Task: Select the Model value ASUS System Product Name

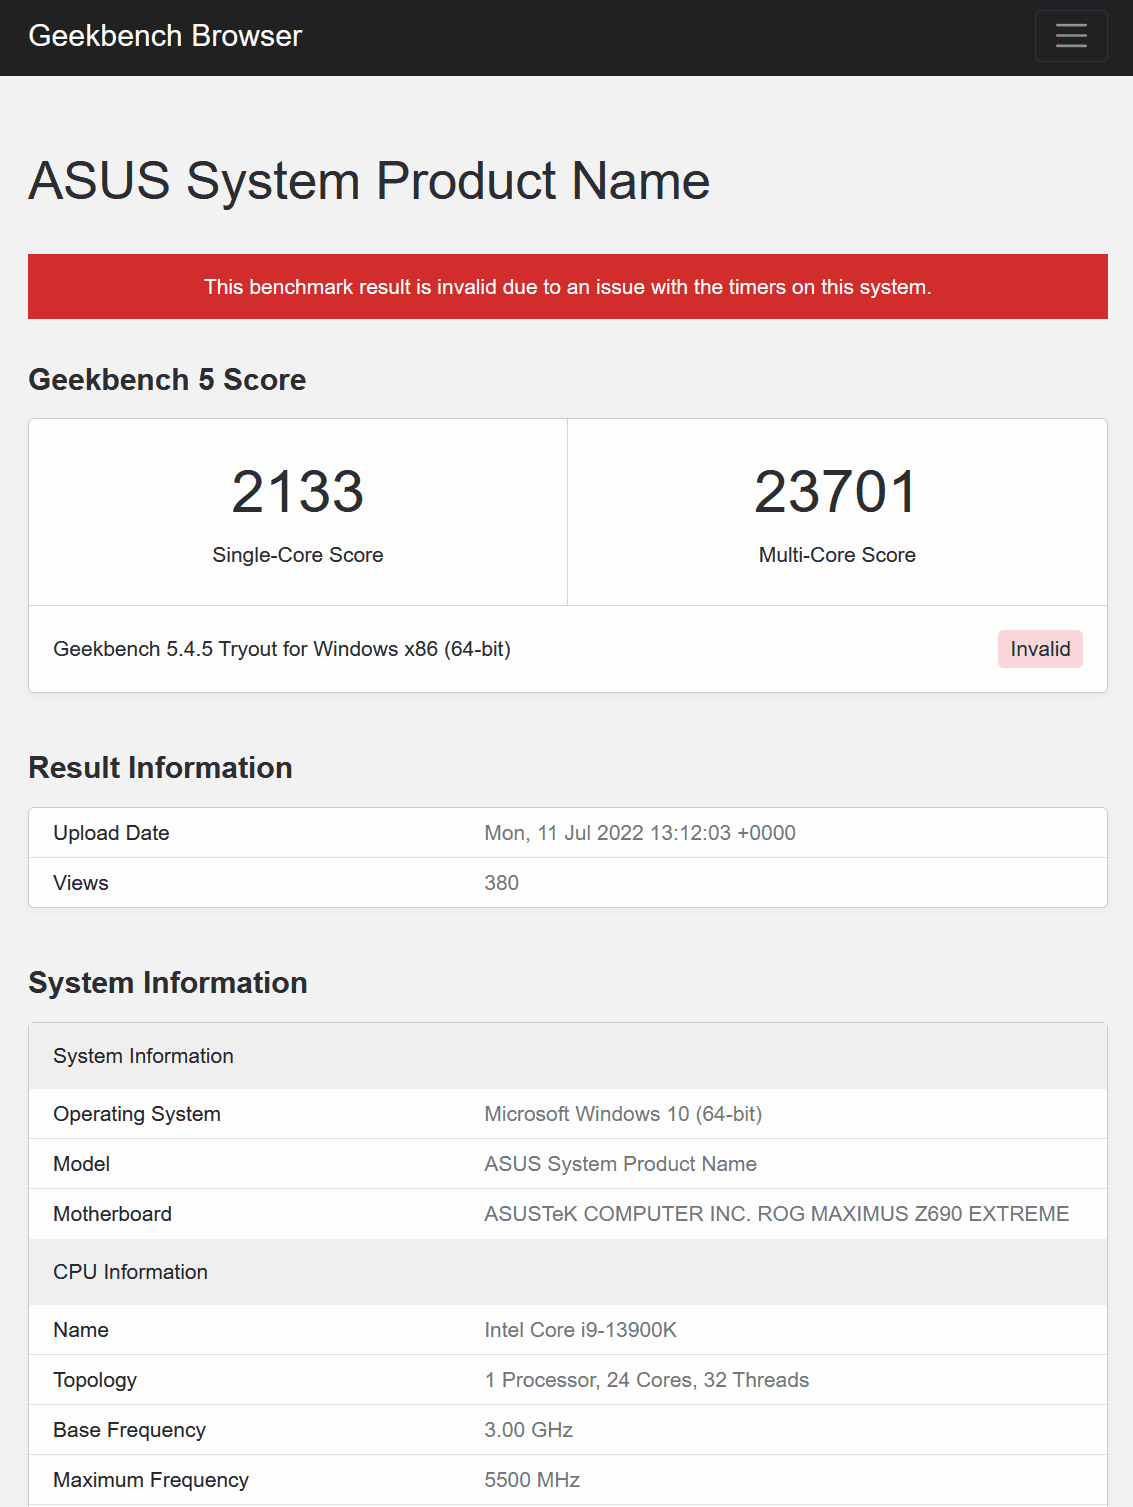Action: pos(621,1164)
